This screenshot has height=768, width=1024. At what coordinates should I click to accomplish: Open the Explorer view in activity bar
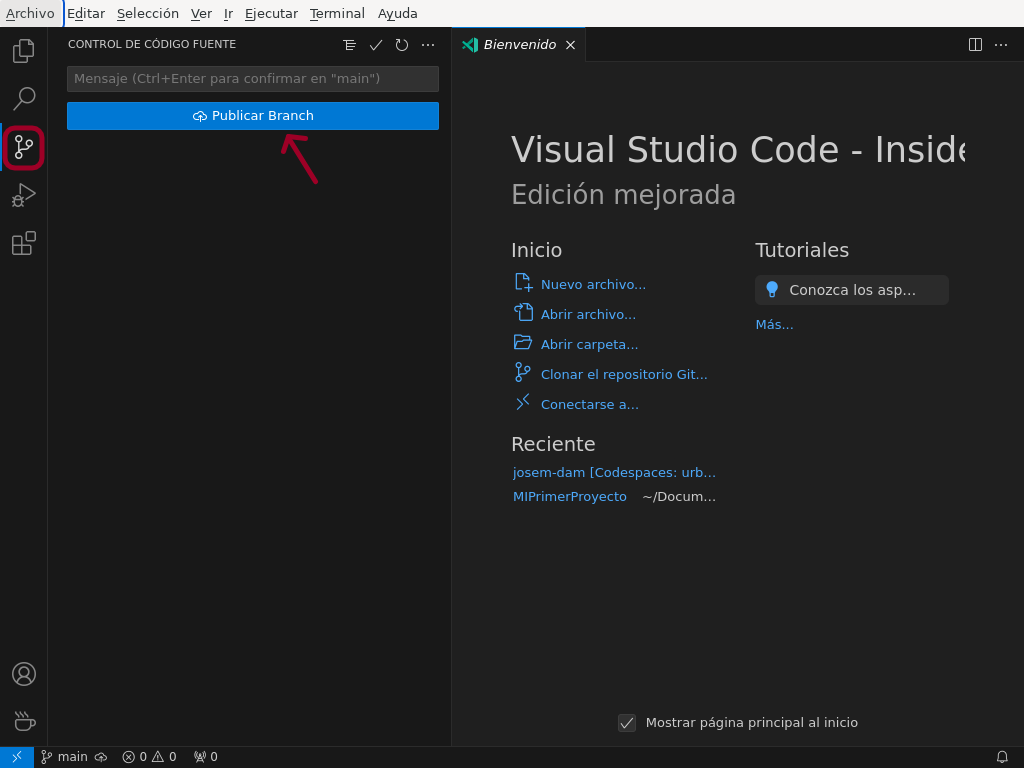[x=24, y=51]
